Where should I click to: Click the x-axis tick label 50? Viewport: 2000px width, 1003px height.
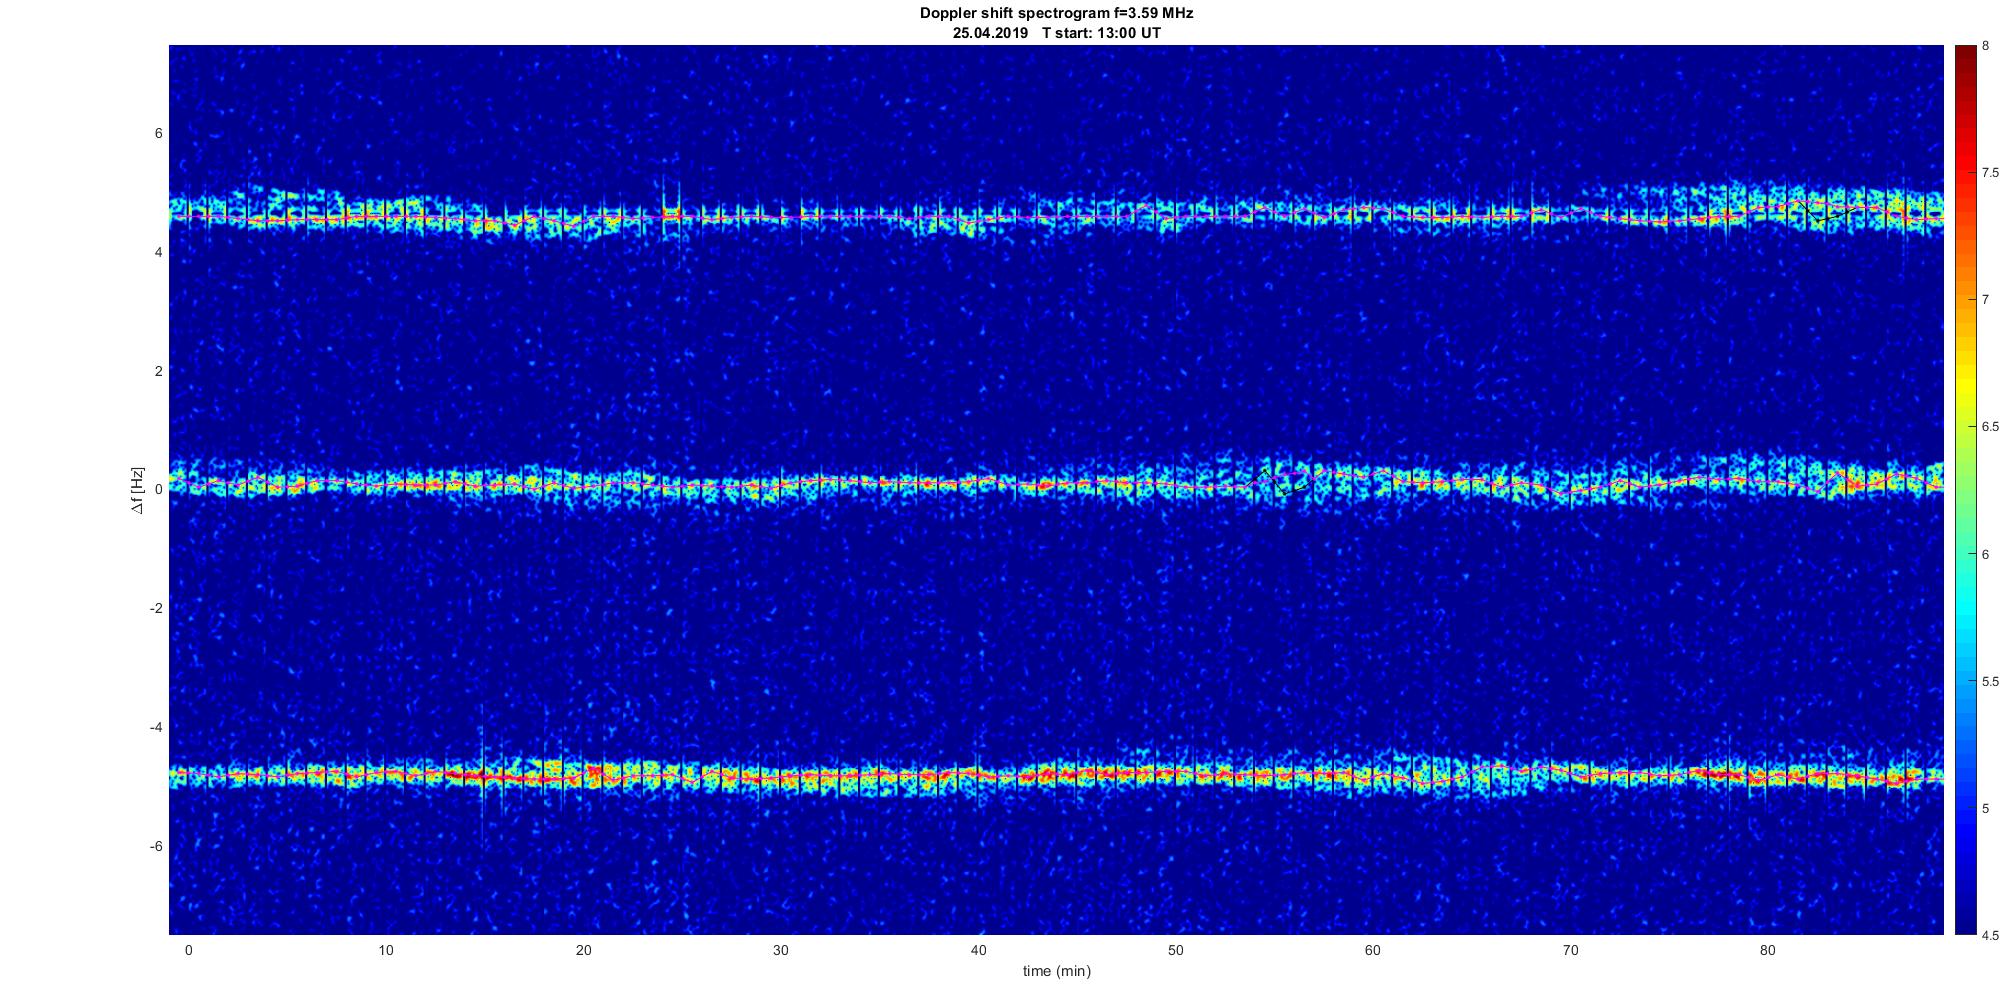click(x=1175, y=951)
